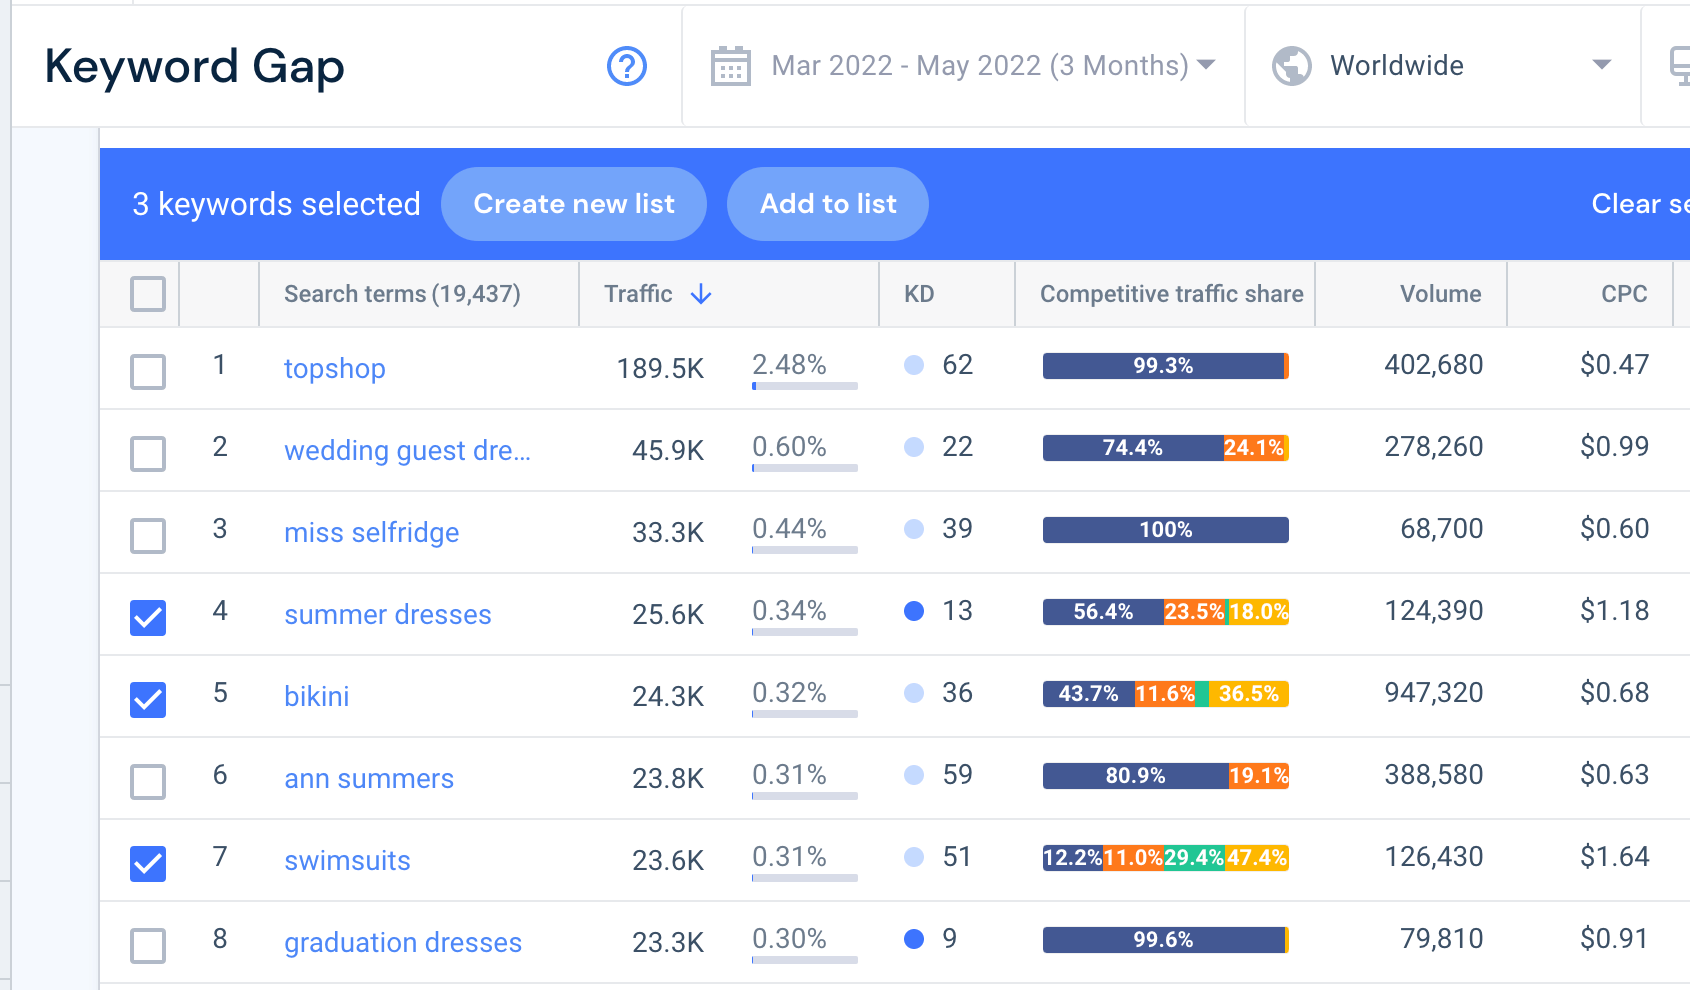
Task: Click the swimsuits competitive traffic share bar
Action: (x=1166, y=858)
